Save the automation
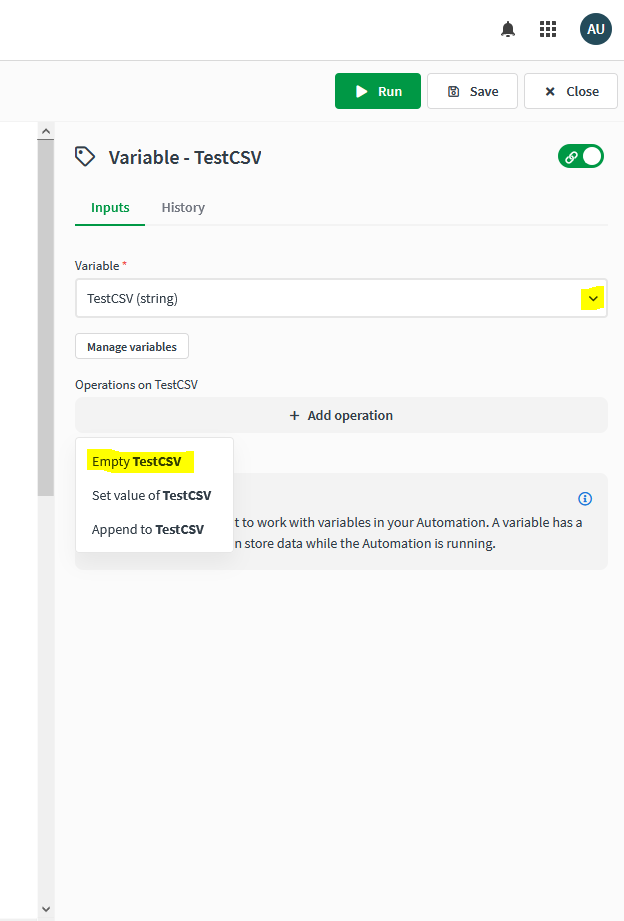 [x=472, y=91]
